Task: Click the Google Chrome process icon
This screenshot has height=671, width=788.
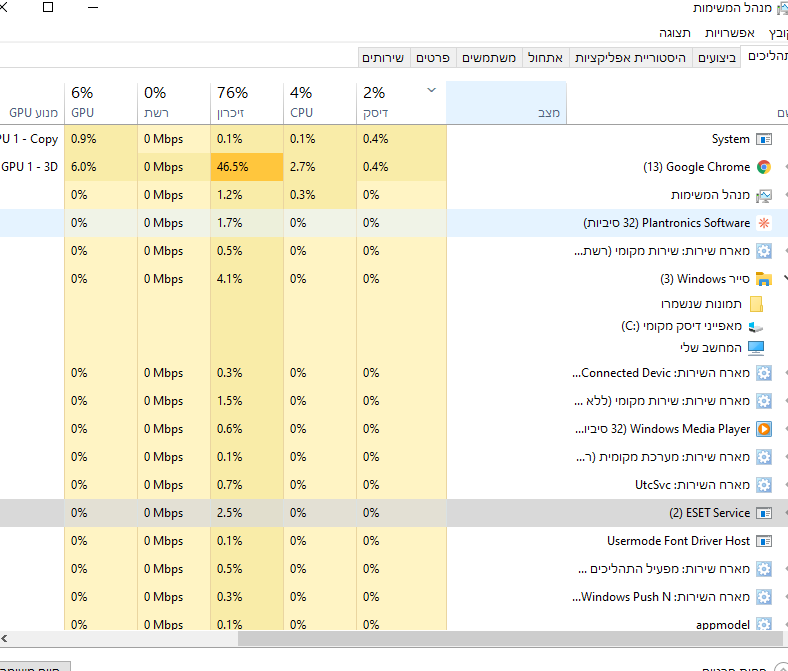Action: [764, 167]
